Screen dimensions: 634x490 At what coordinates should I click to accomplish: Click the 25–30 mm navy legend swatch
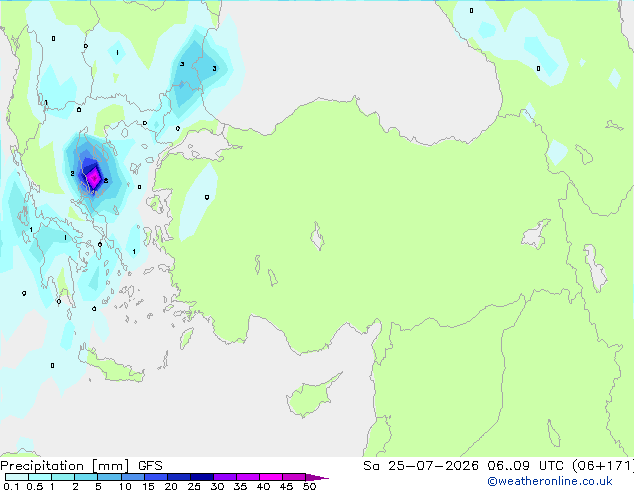click(x=201, y=477)
